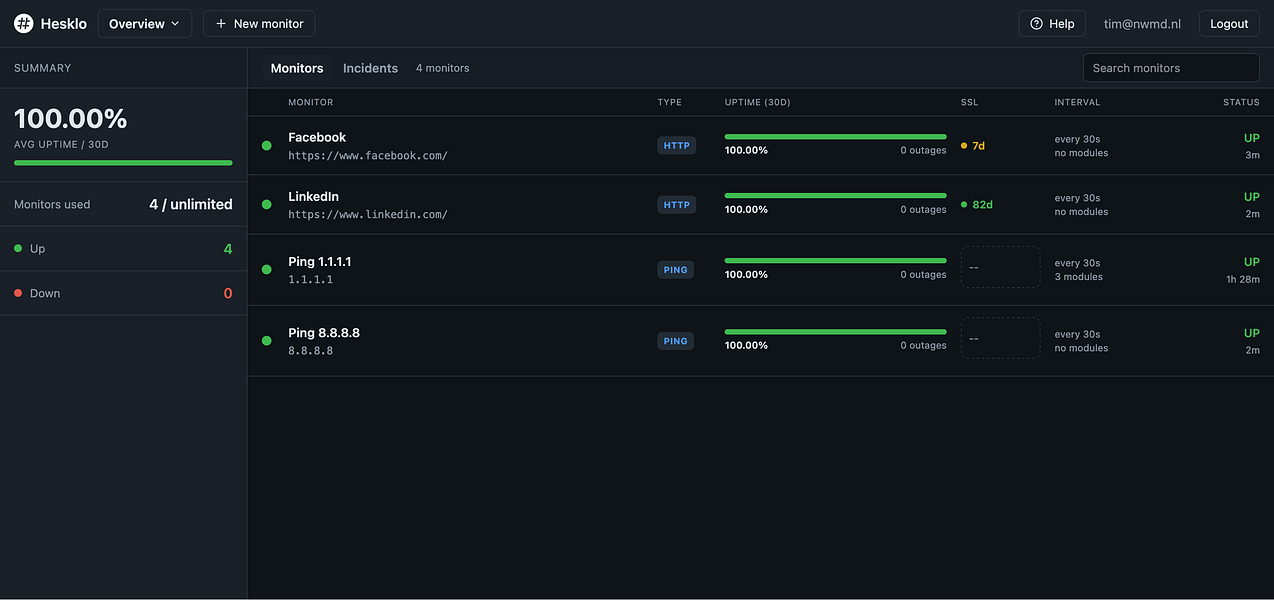Open the LinkedIn monitor row
Image resolution: width=1274 pixels, height=600 pixels.
click(x=761, y=205)
